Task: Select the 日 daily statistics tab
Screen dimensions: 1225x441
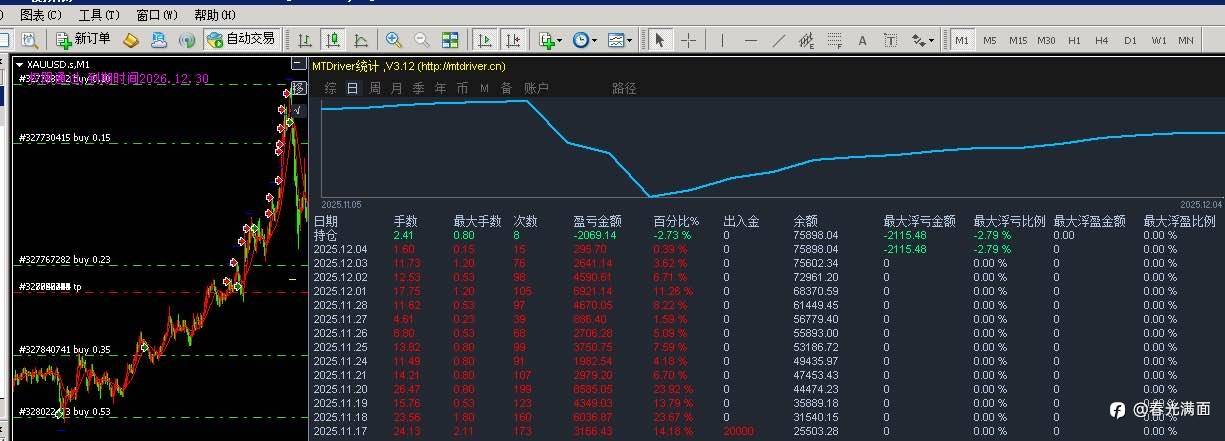Action: click(352, 88)
